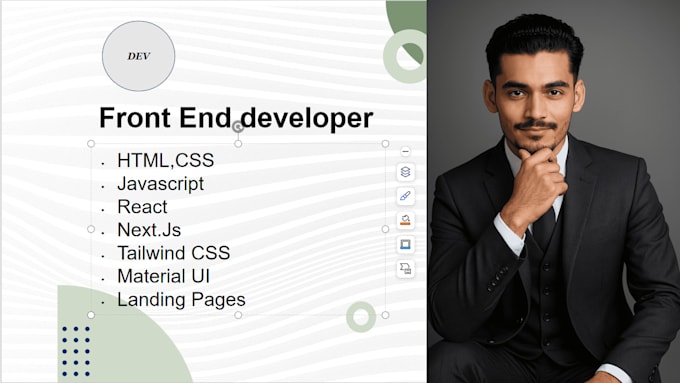Viewport: 680px width, 383px height.
Task: Select the bottom-left resize handle of text box
Action: pyautogui.click(x=91, y=315)
